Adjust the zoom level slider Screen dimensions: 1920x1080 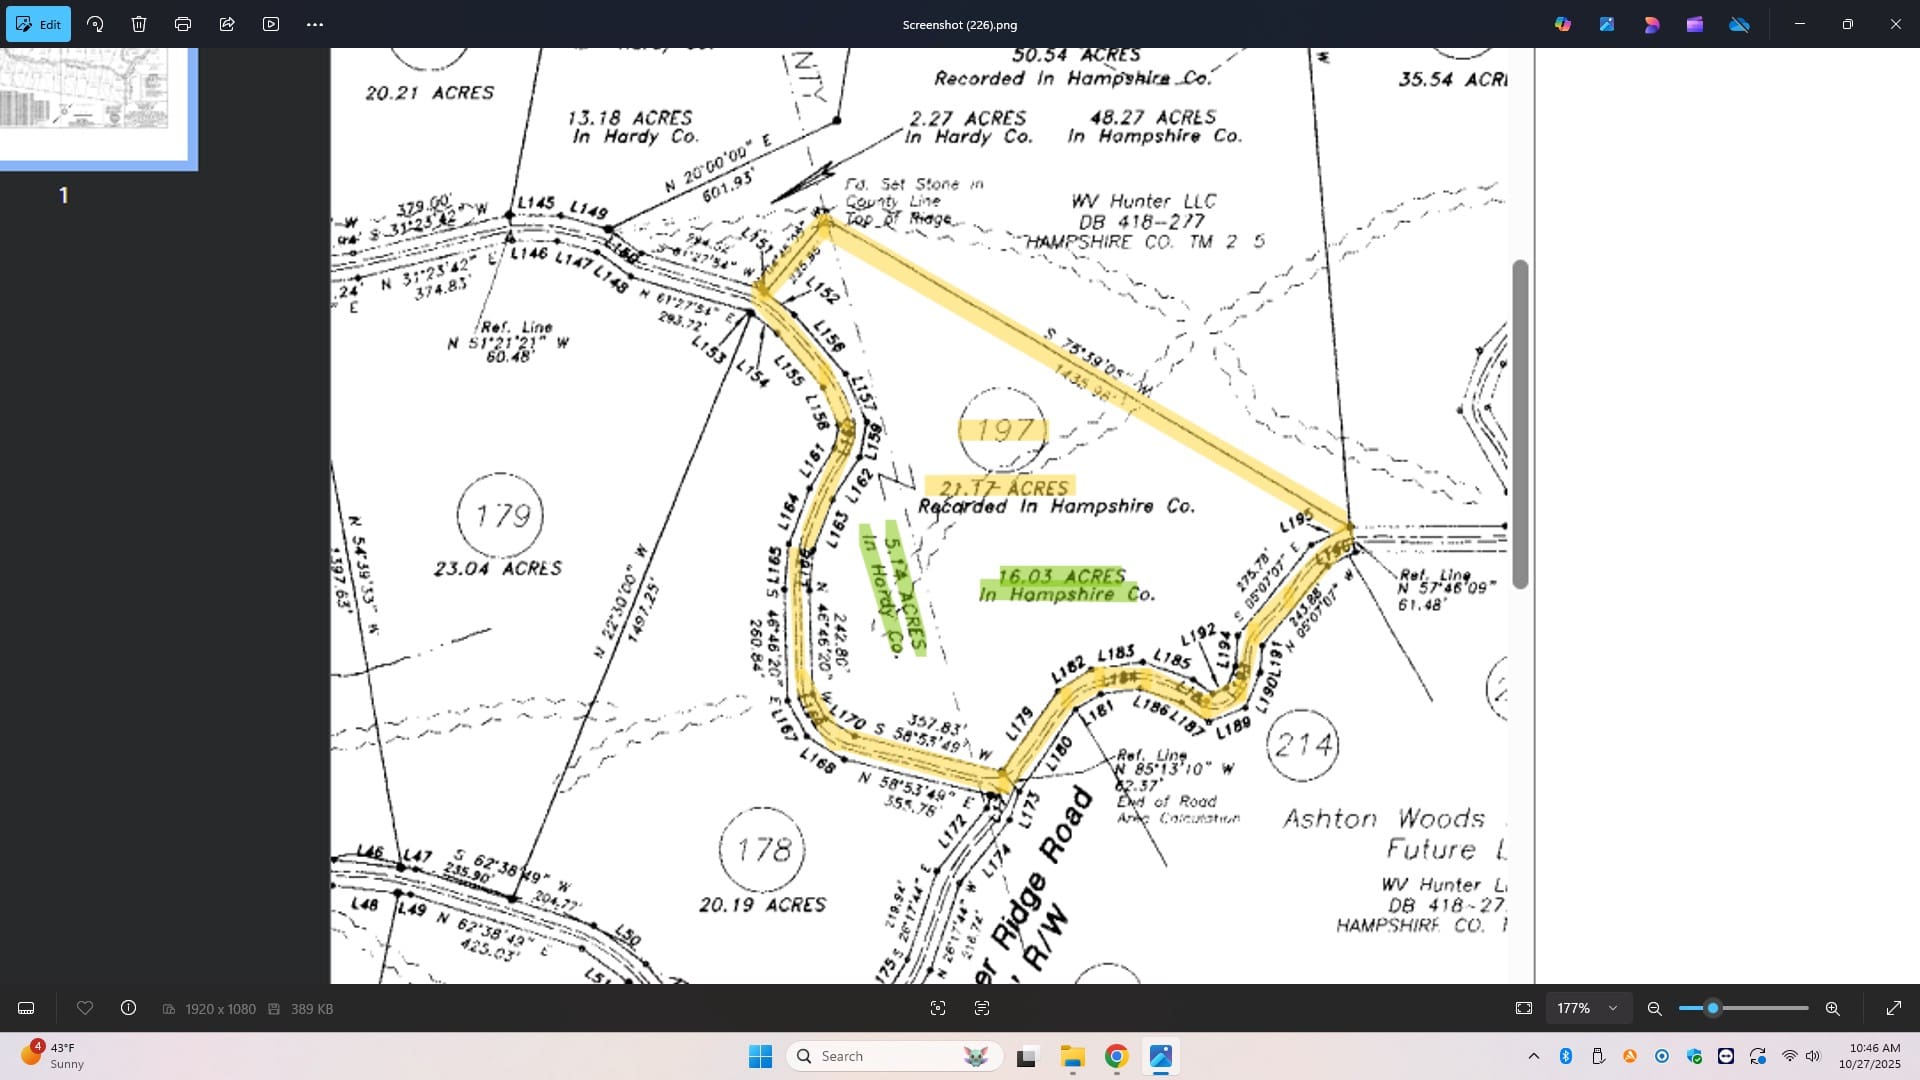1713,1008
